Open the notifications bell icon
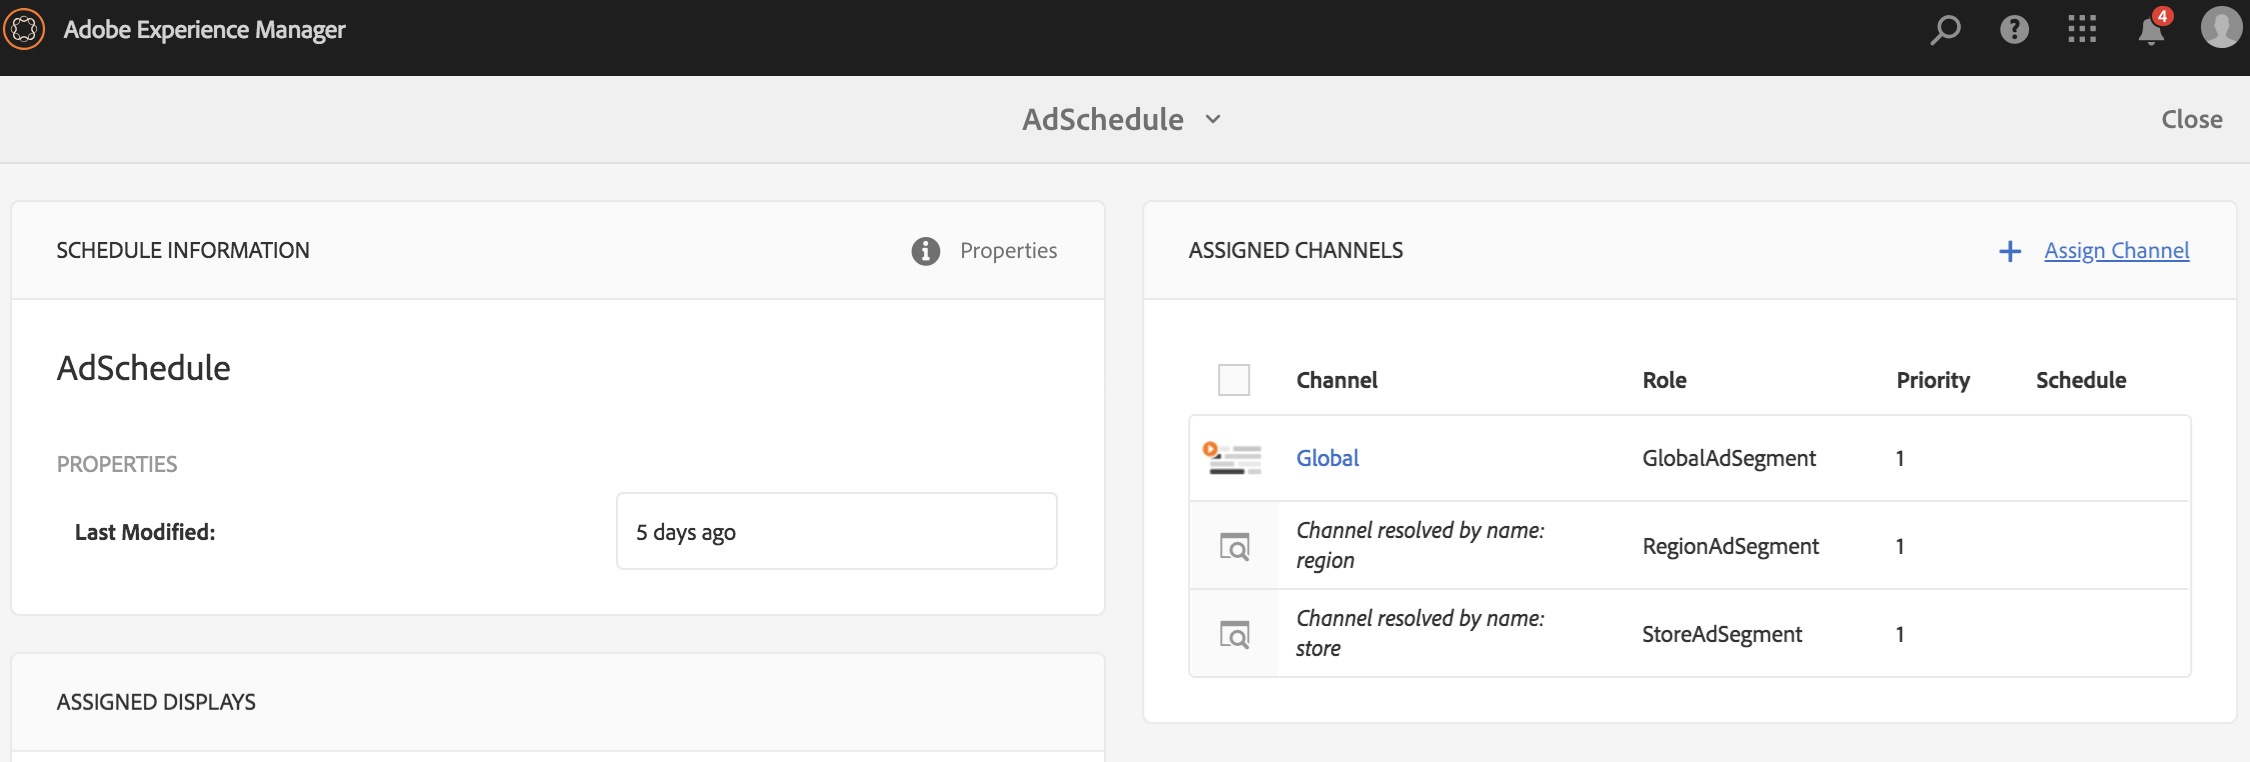This screenshot has width=2250, height=762. (x=2151, y=31)
